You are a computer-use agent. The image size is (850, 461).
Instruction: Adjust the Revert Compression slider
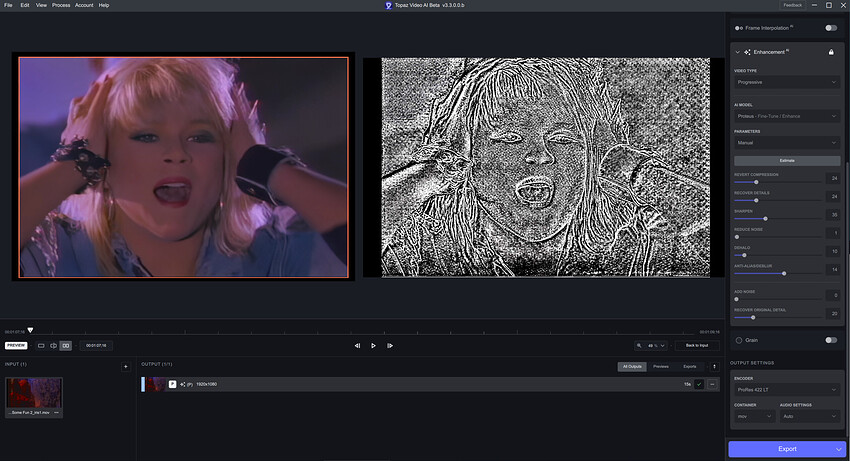tap(777, 182)
